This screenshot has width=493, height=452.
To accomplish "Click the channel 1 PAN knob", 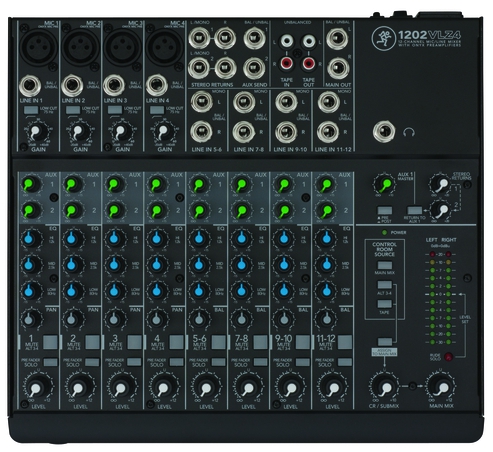I will [31, 319].
